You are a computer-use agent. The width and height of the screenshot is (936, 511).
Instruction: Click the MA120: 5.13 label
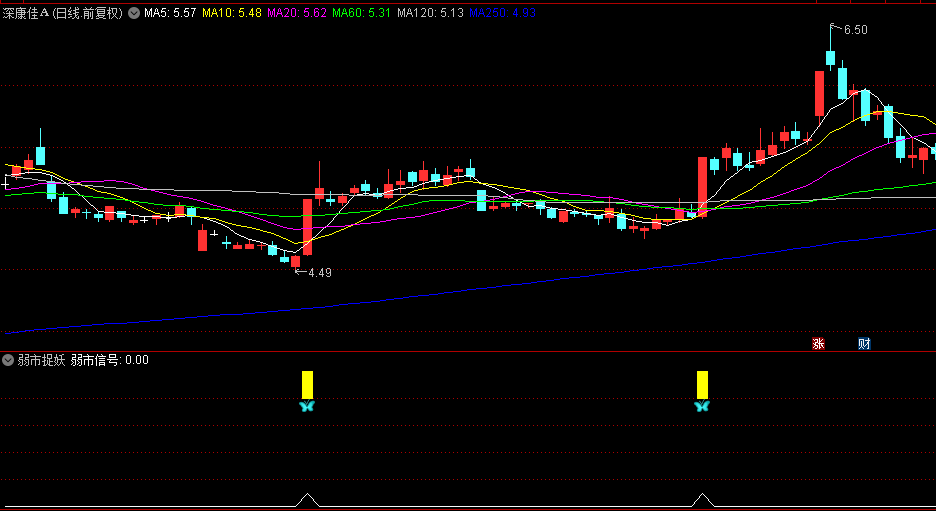point(430,13)
